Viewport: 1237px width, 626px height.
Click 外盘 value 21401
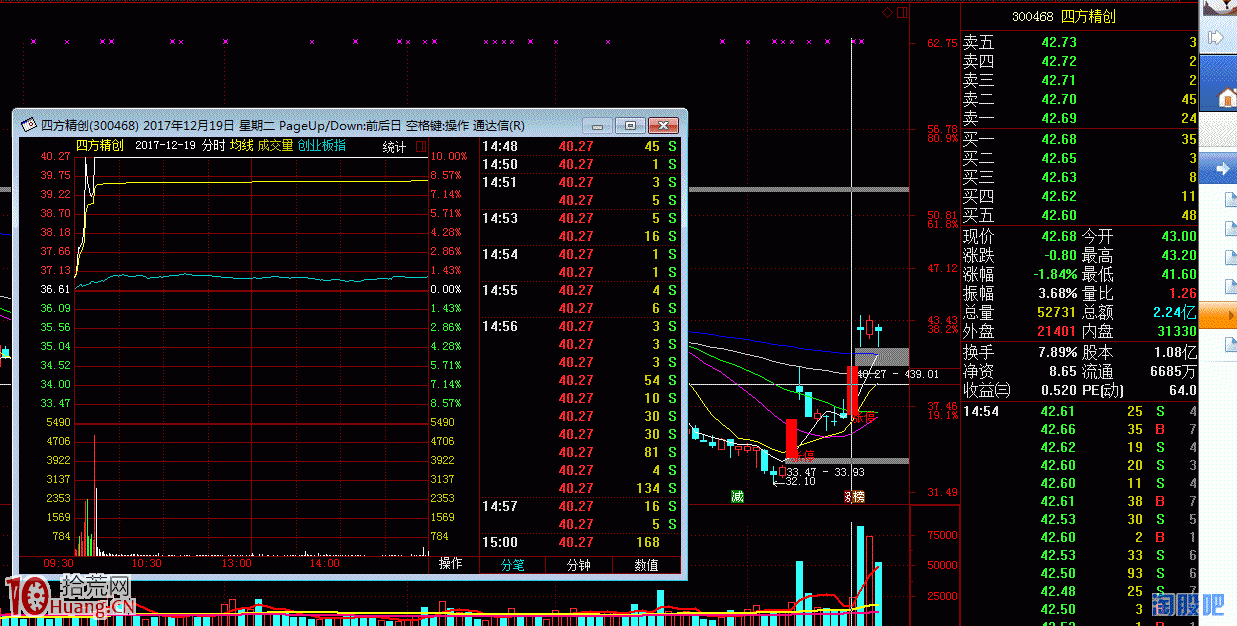(1057, 331)
